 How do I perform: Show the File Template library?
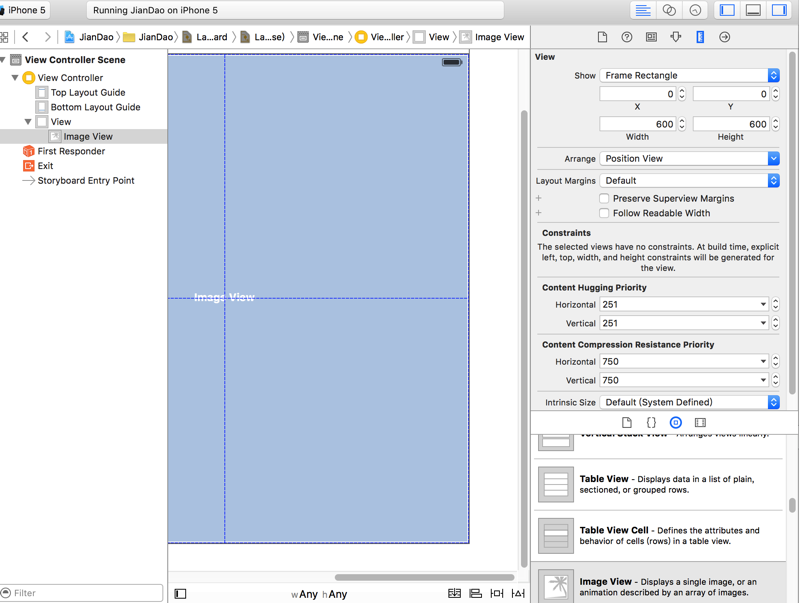[x=627, y=422]
